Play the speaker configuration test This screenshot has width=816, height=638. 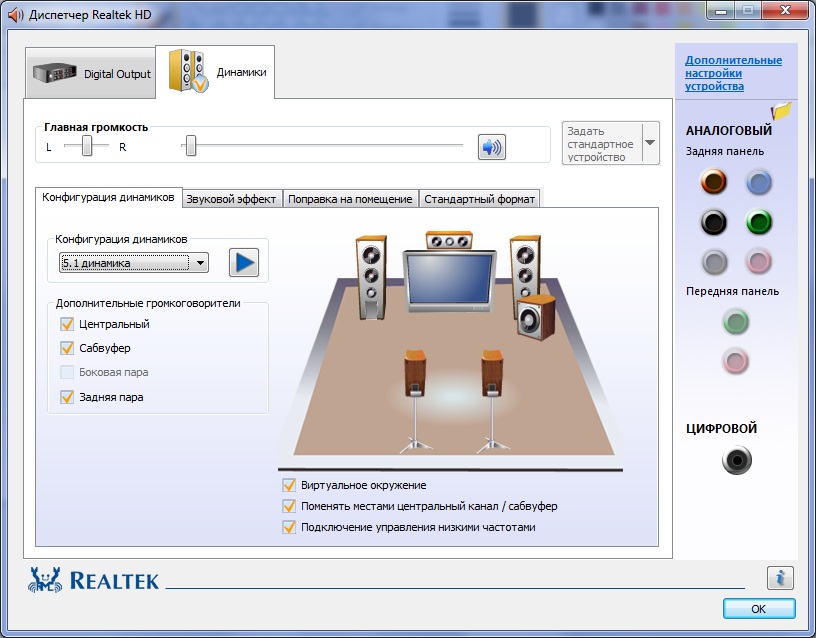click(x=243, y=263)
